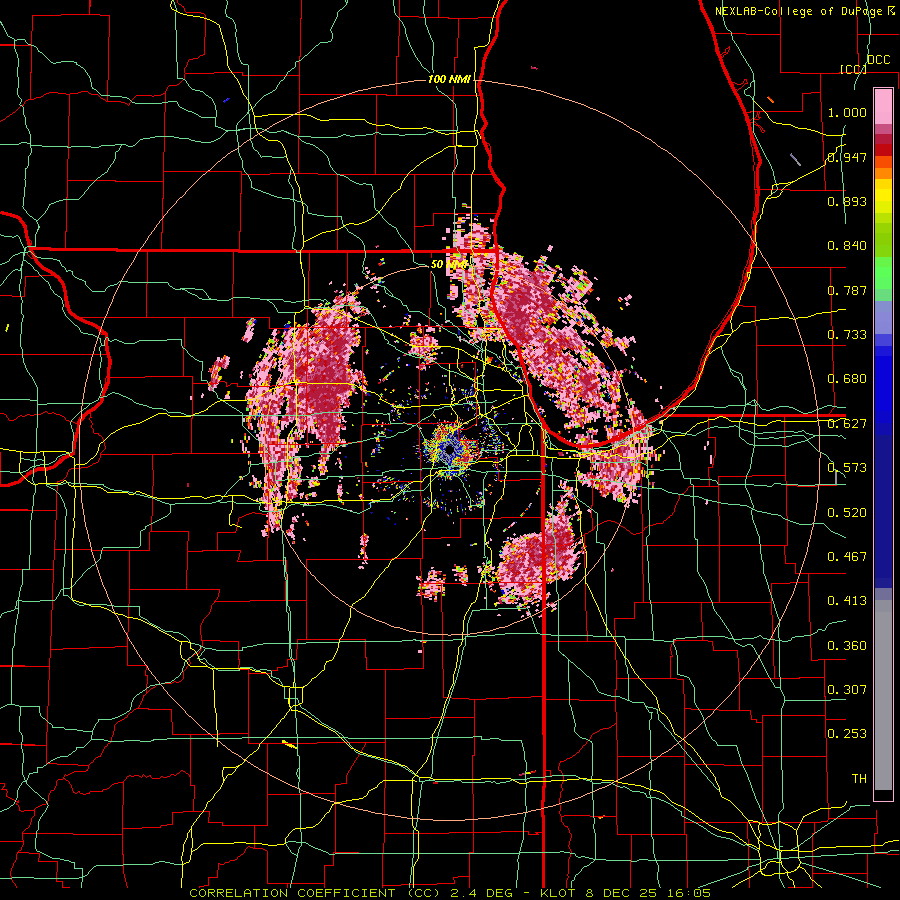Click the [CC] units label
The width and height of the screenshot is (900, 900).
853,69
